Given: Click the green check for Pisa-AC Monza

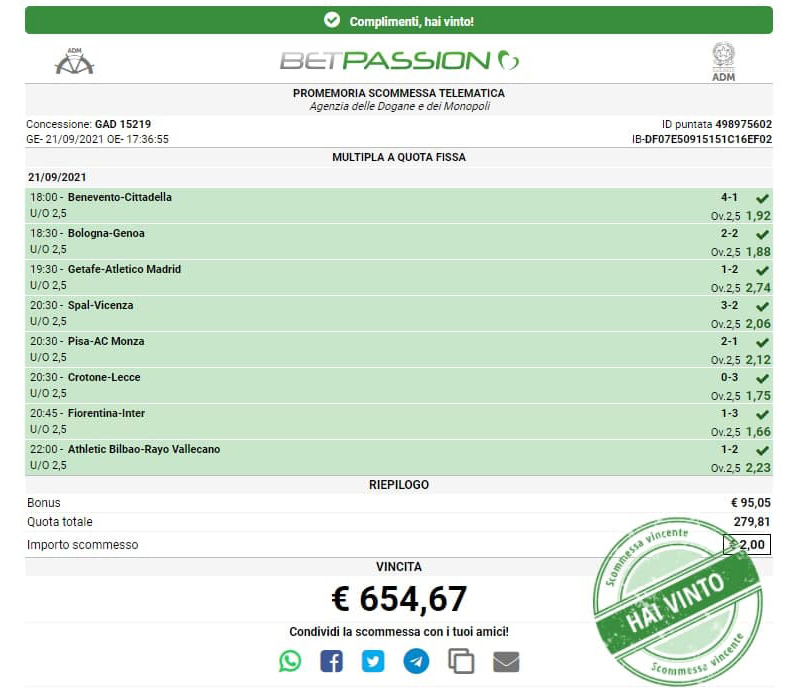Looking at the screenshot, I should point(762,342).
